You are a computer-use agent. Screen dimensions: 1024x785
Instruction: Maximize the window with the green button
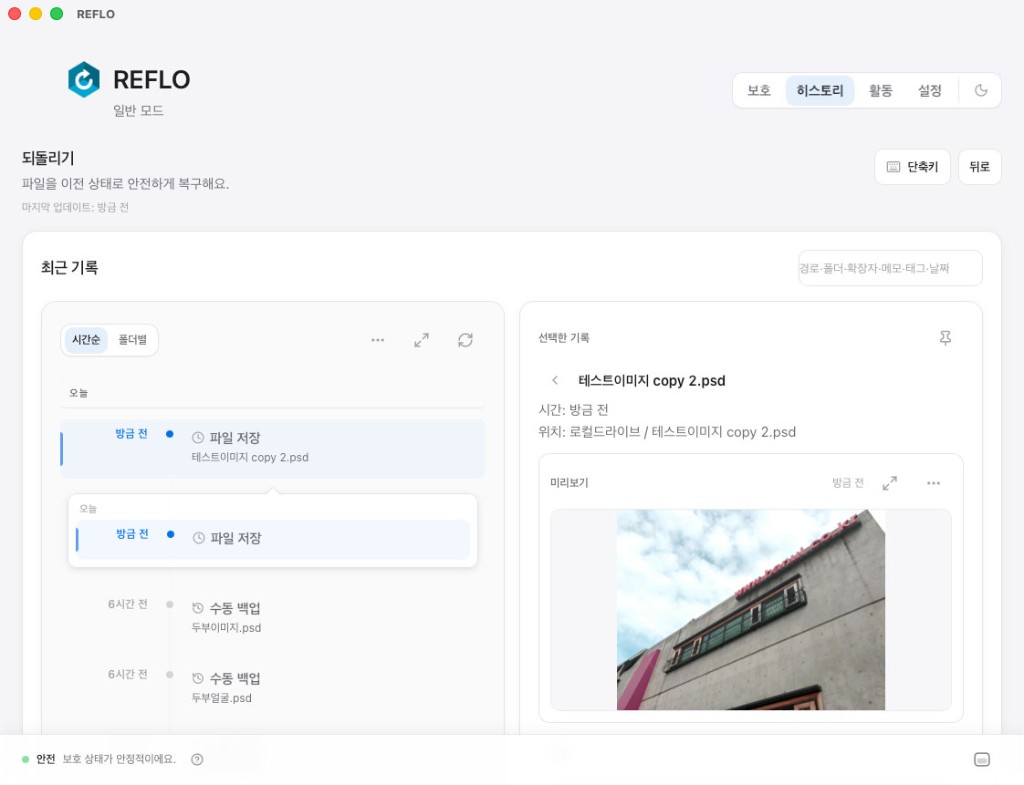(x=56, y=14)
